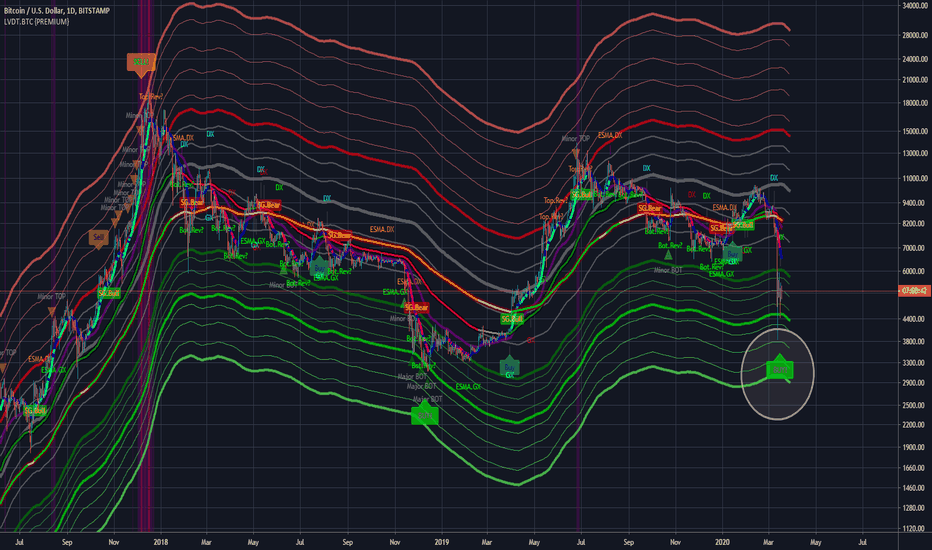Click the Minor TOP label near September 2017
This screenshot has height=550, width=932.
point(52,296)
